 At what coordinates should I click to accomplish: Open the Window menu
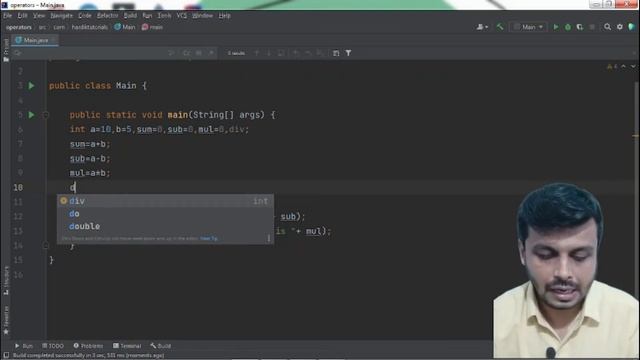click(202, 16)
